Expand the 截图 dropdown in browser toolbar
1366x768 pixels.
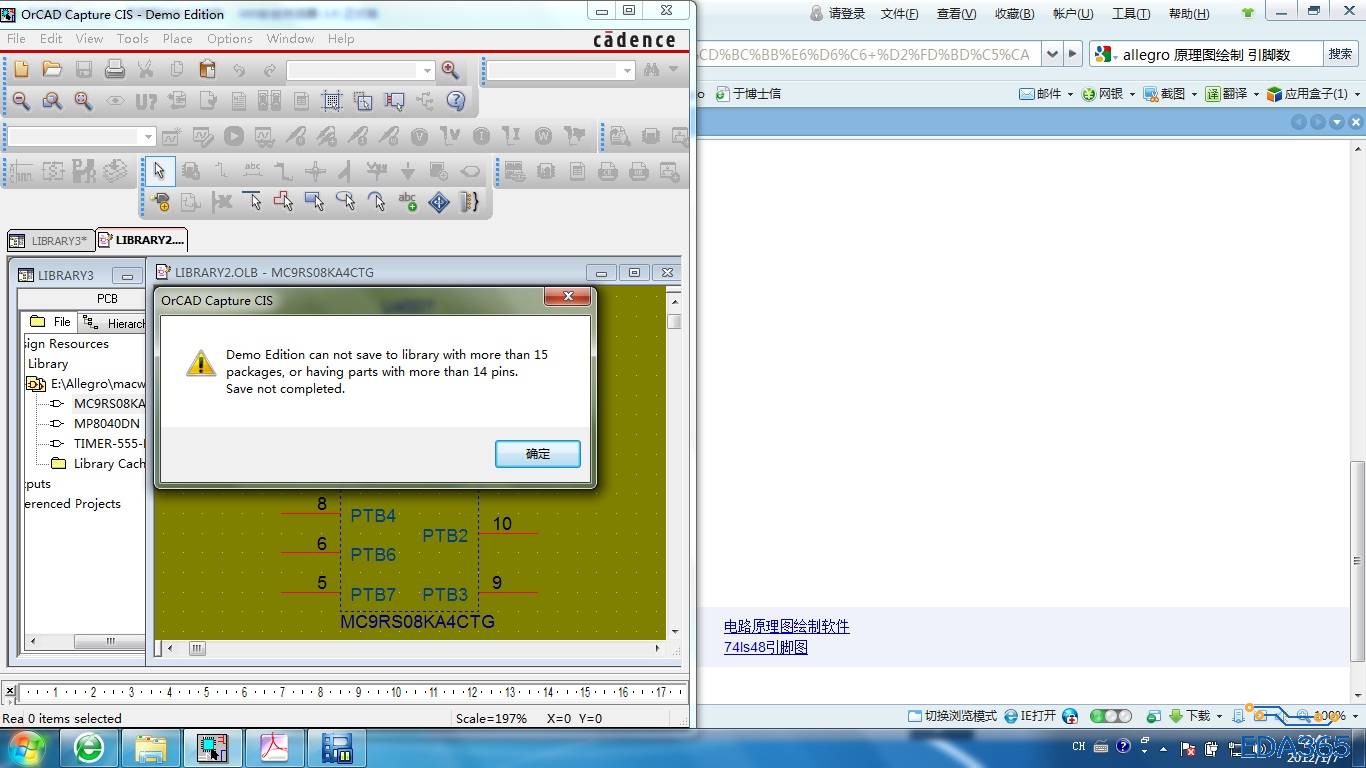click(x=1194, y=94)
